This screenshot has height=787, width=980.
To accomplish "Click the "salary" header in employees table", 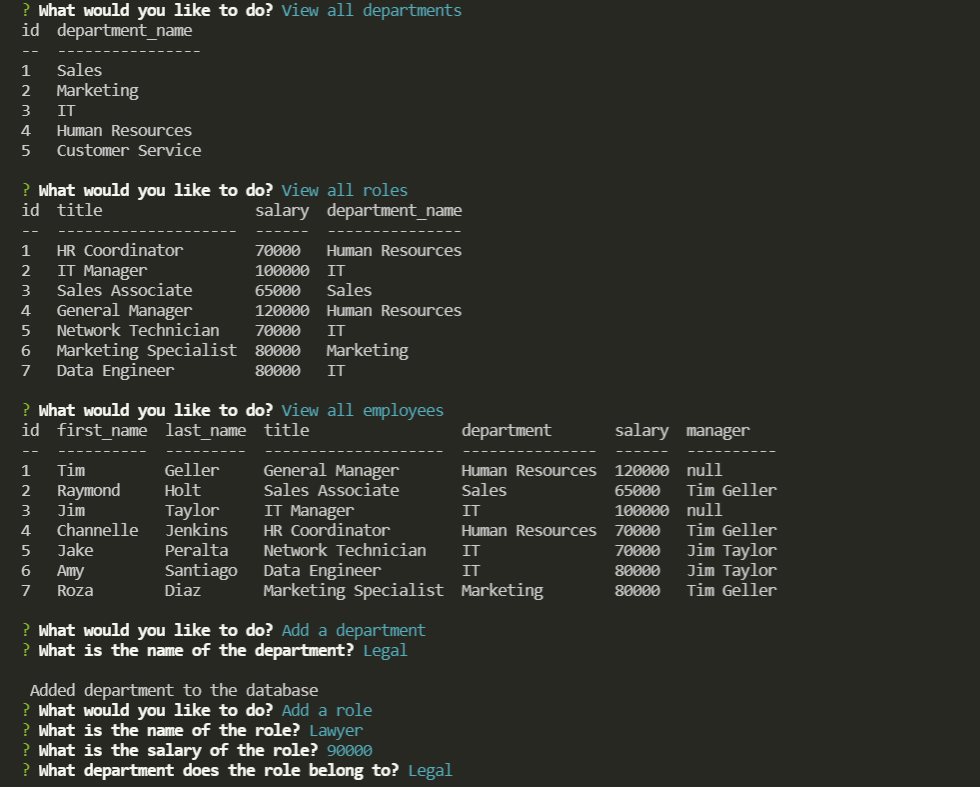I will click(x=641, y=430).
